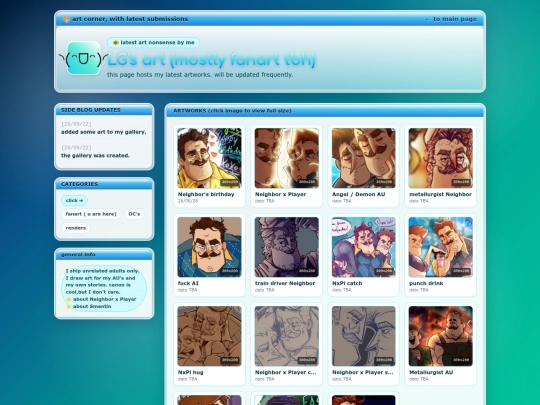Click the 'Metallurgist AU' caption text
Screen dimensions: 540x405
click(x=431, y=372)
